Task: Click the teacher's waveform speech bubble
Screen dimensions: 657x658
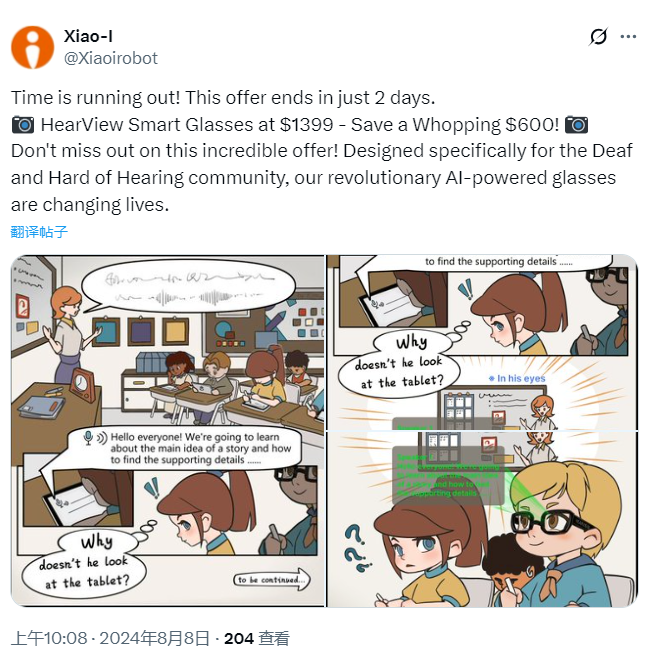Action: 189,286
